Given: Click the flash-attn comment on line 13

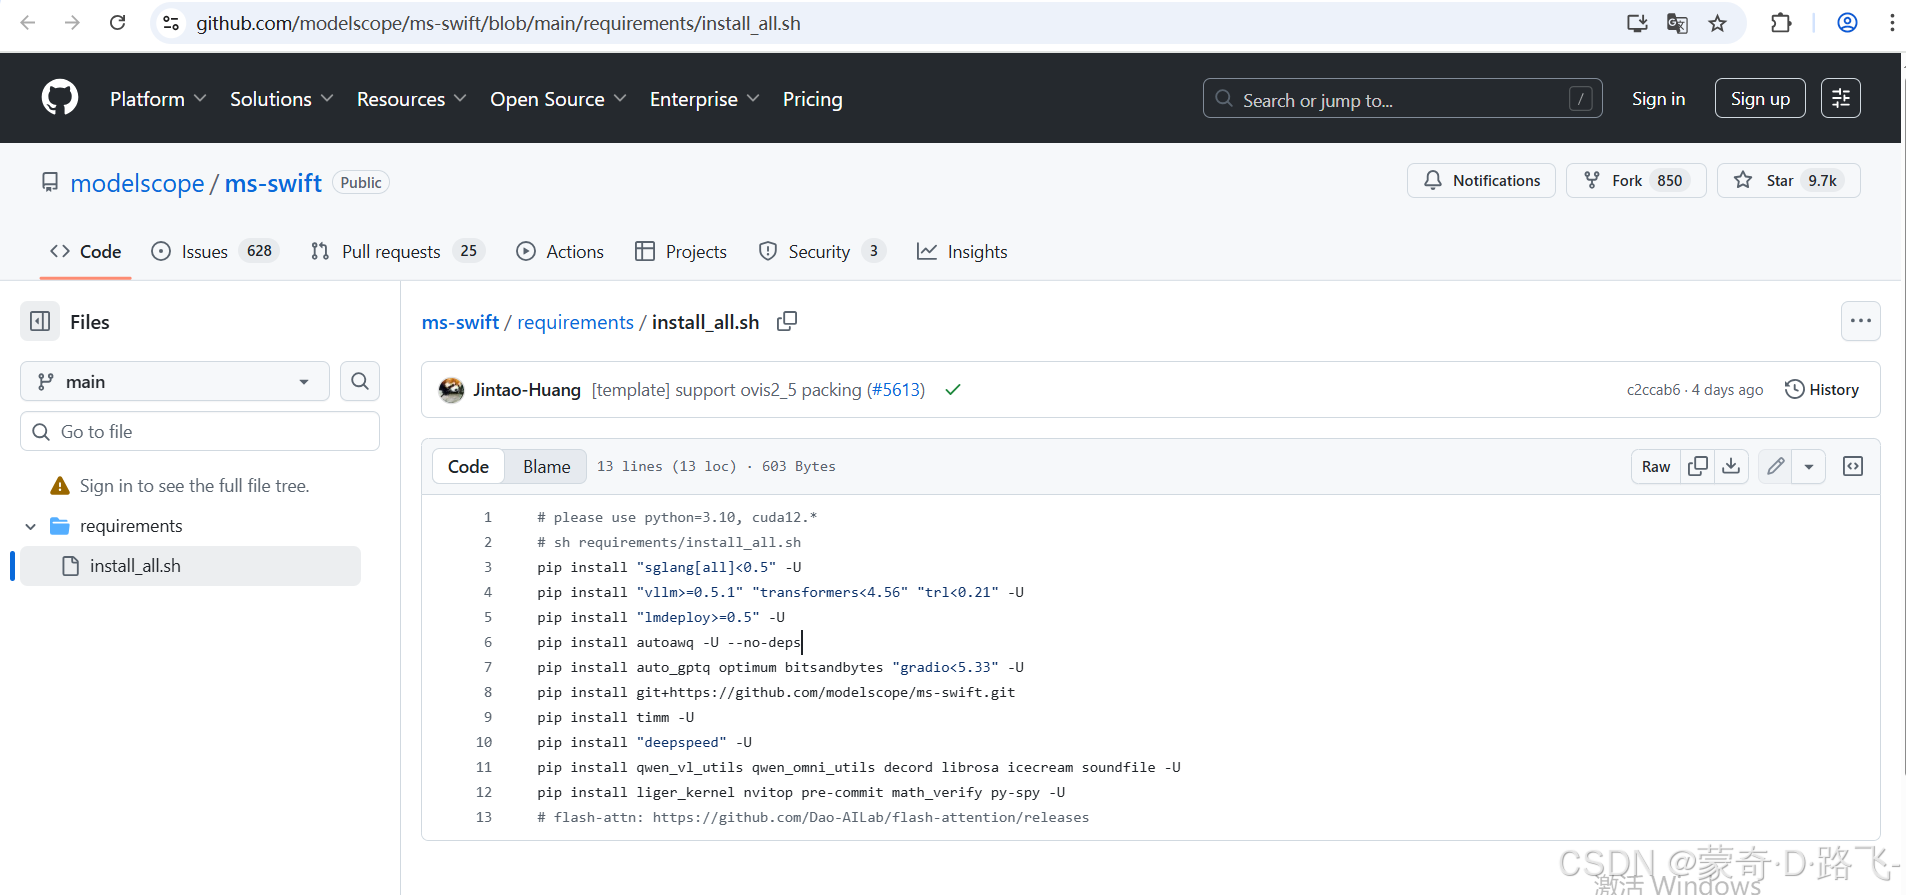Looking at the screenshot, I should 812,817.
